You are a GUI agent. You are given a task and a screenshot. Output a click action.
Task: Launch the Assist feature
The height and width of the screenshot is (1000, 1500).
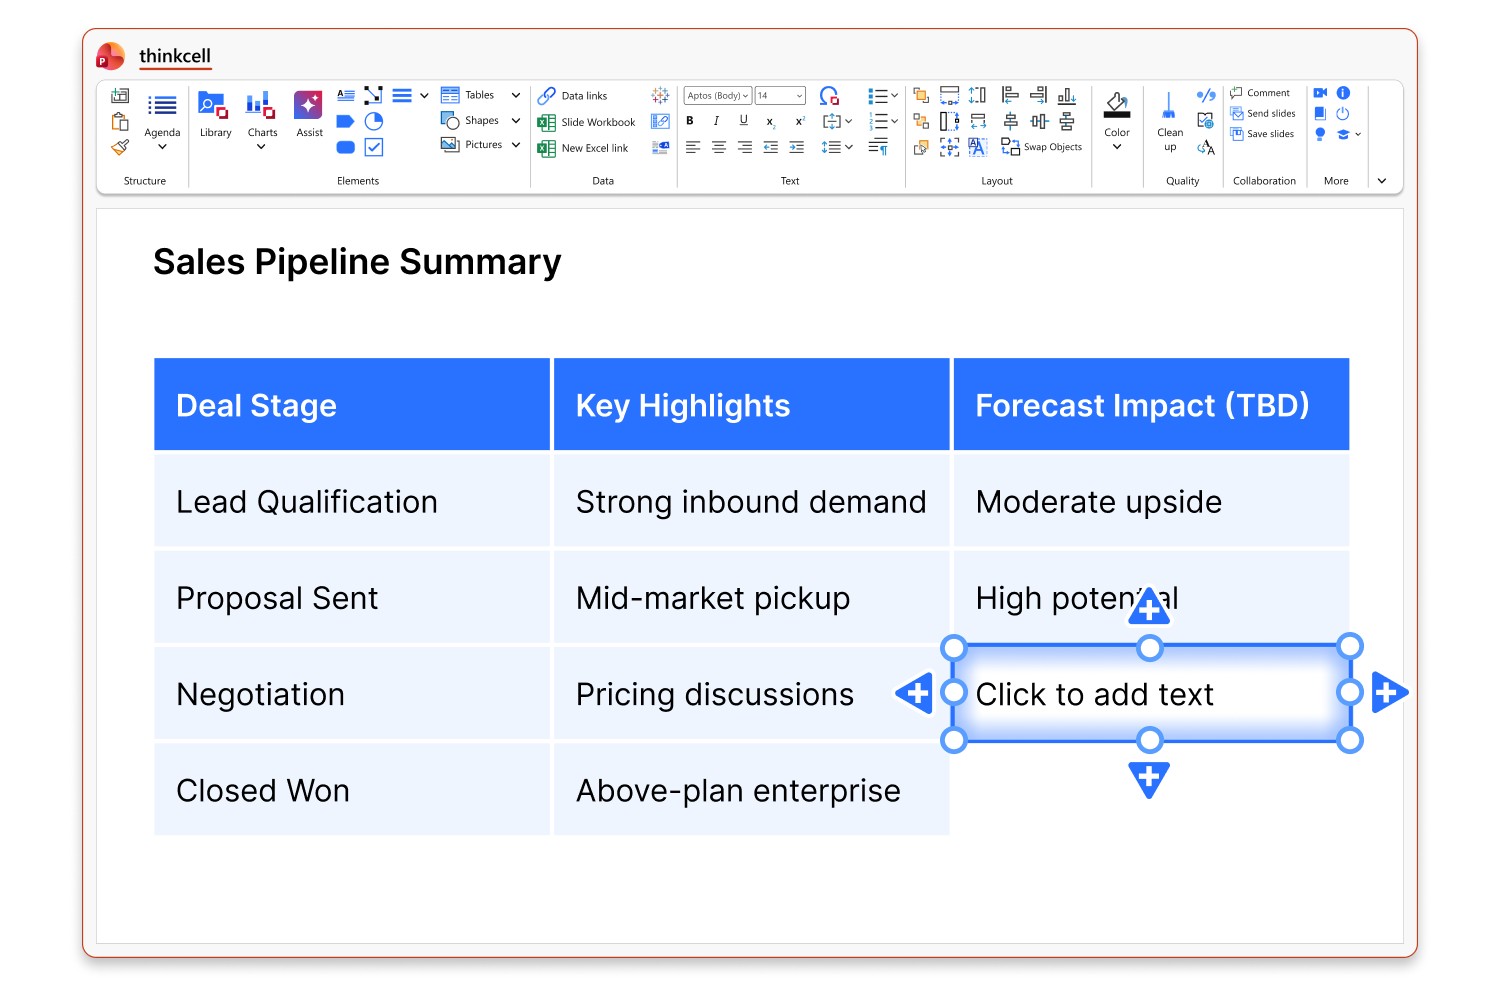[x=309, y=114]
